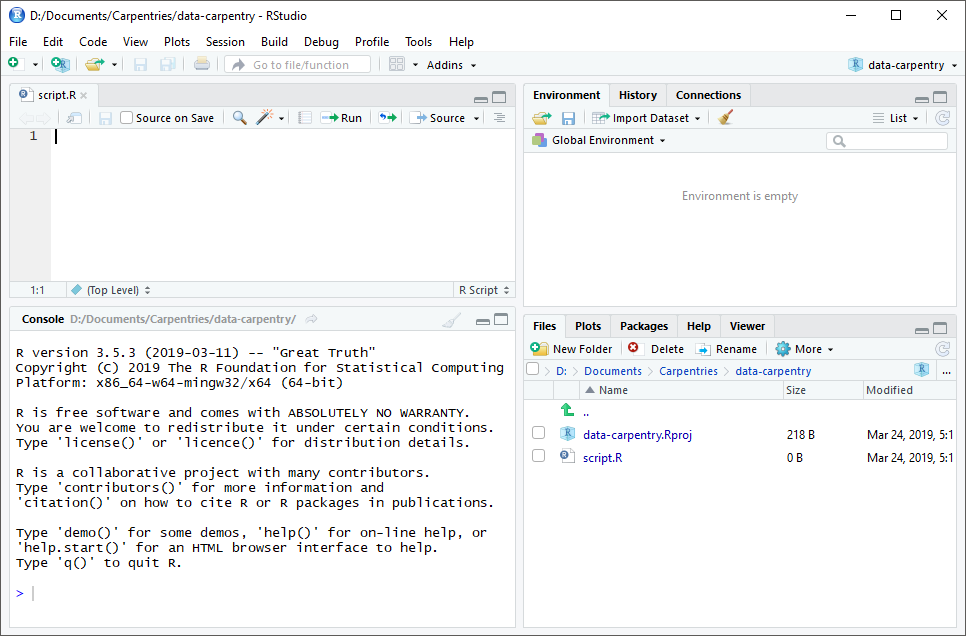Clear workspace objects with the broom icon
This screenshot has height=636, width=966.
point(725,117)
